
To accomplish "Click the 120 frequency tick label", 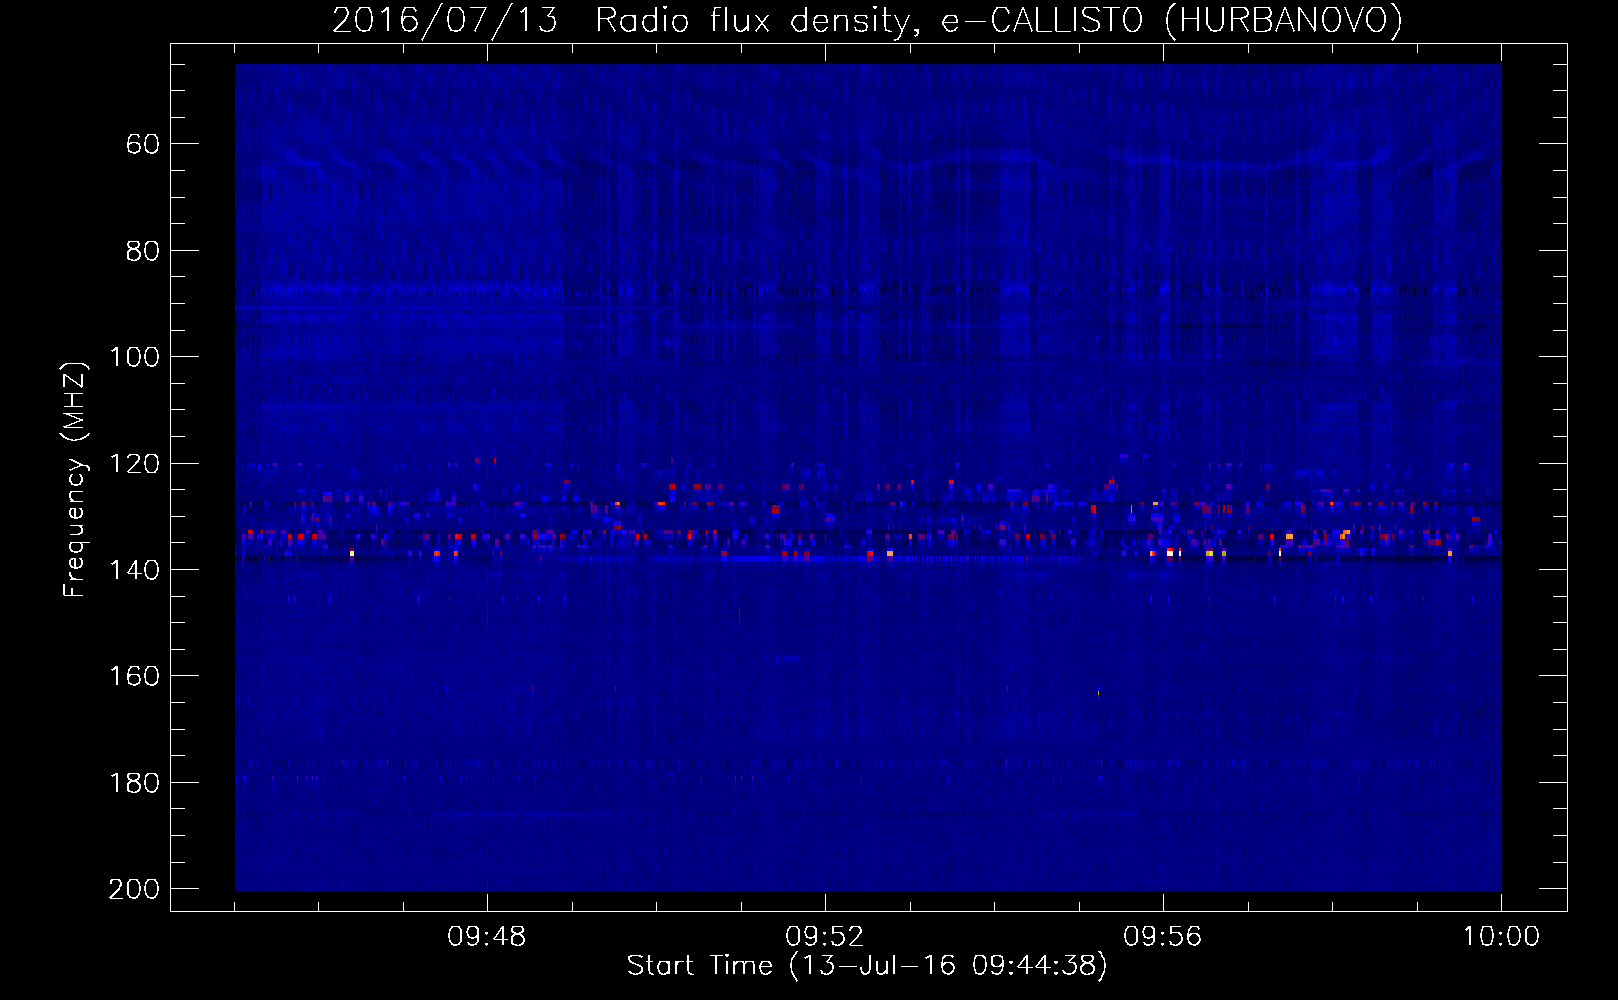I will 134,464.
